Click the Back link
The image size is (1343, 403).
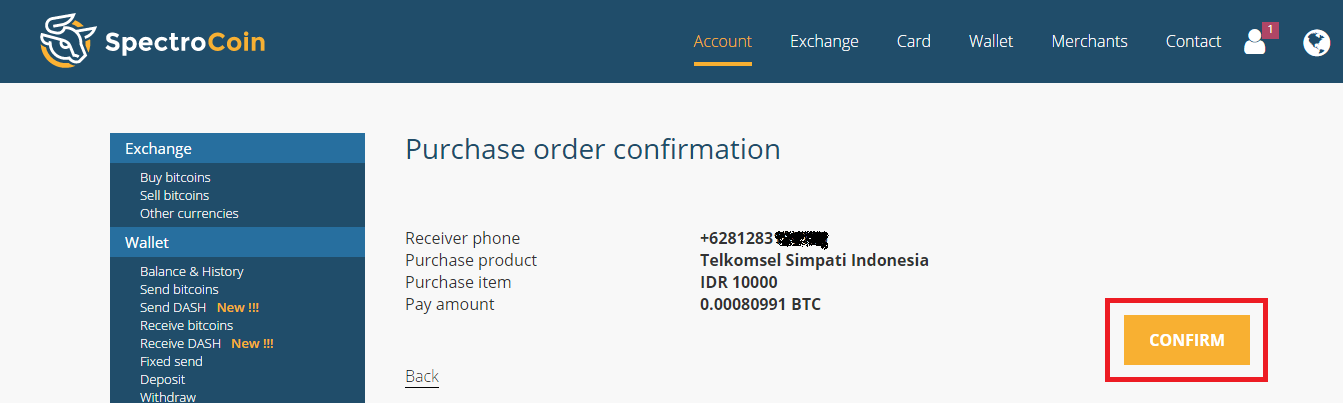pyautogui.click(x=422, y=376)
